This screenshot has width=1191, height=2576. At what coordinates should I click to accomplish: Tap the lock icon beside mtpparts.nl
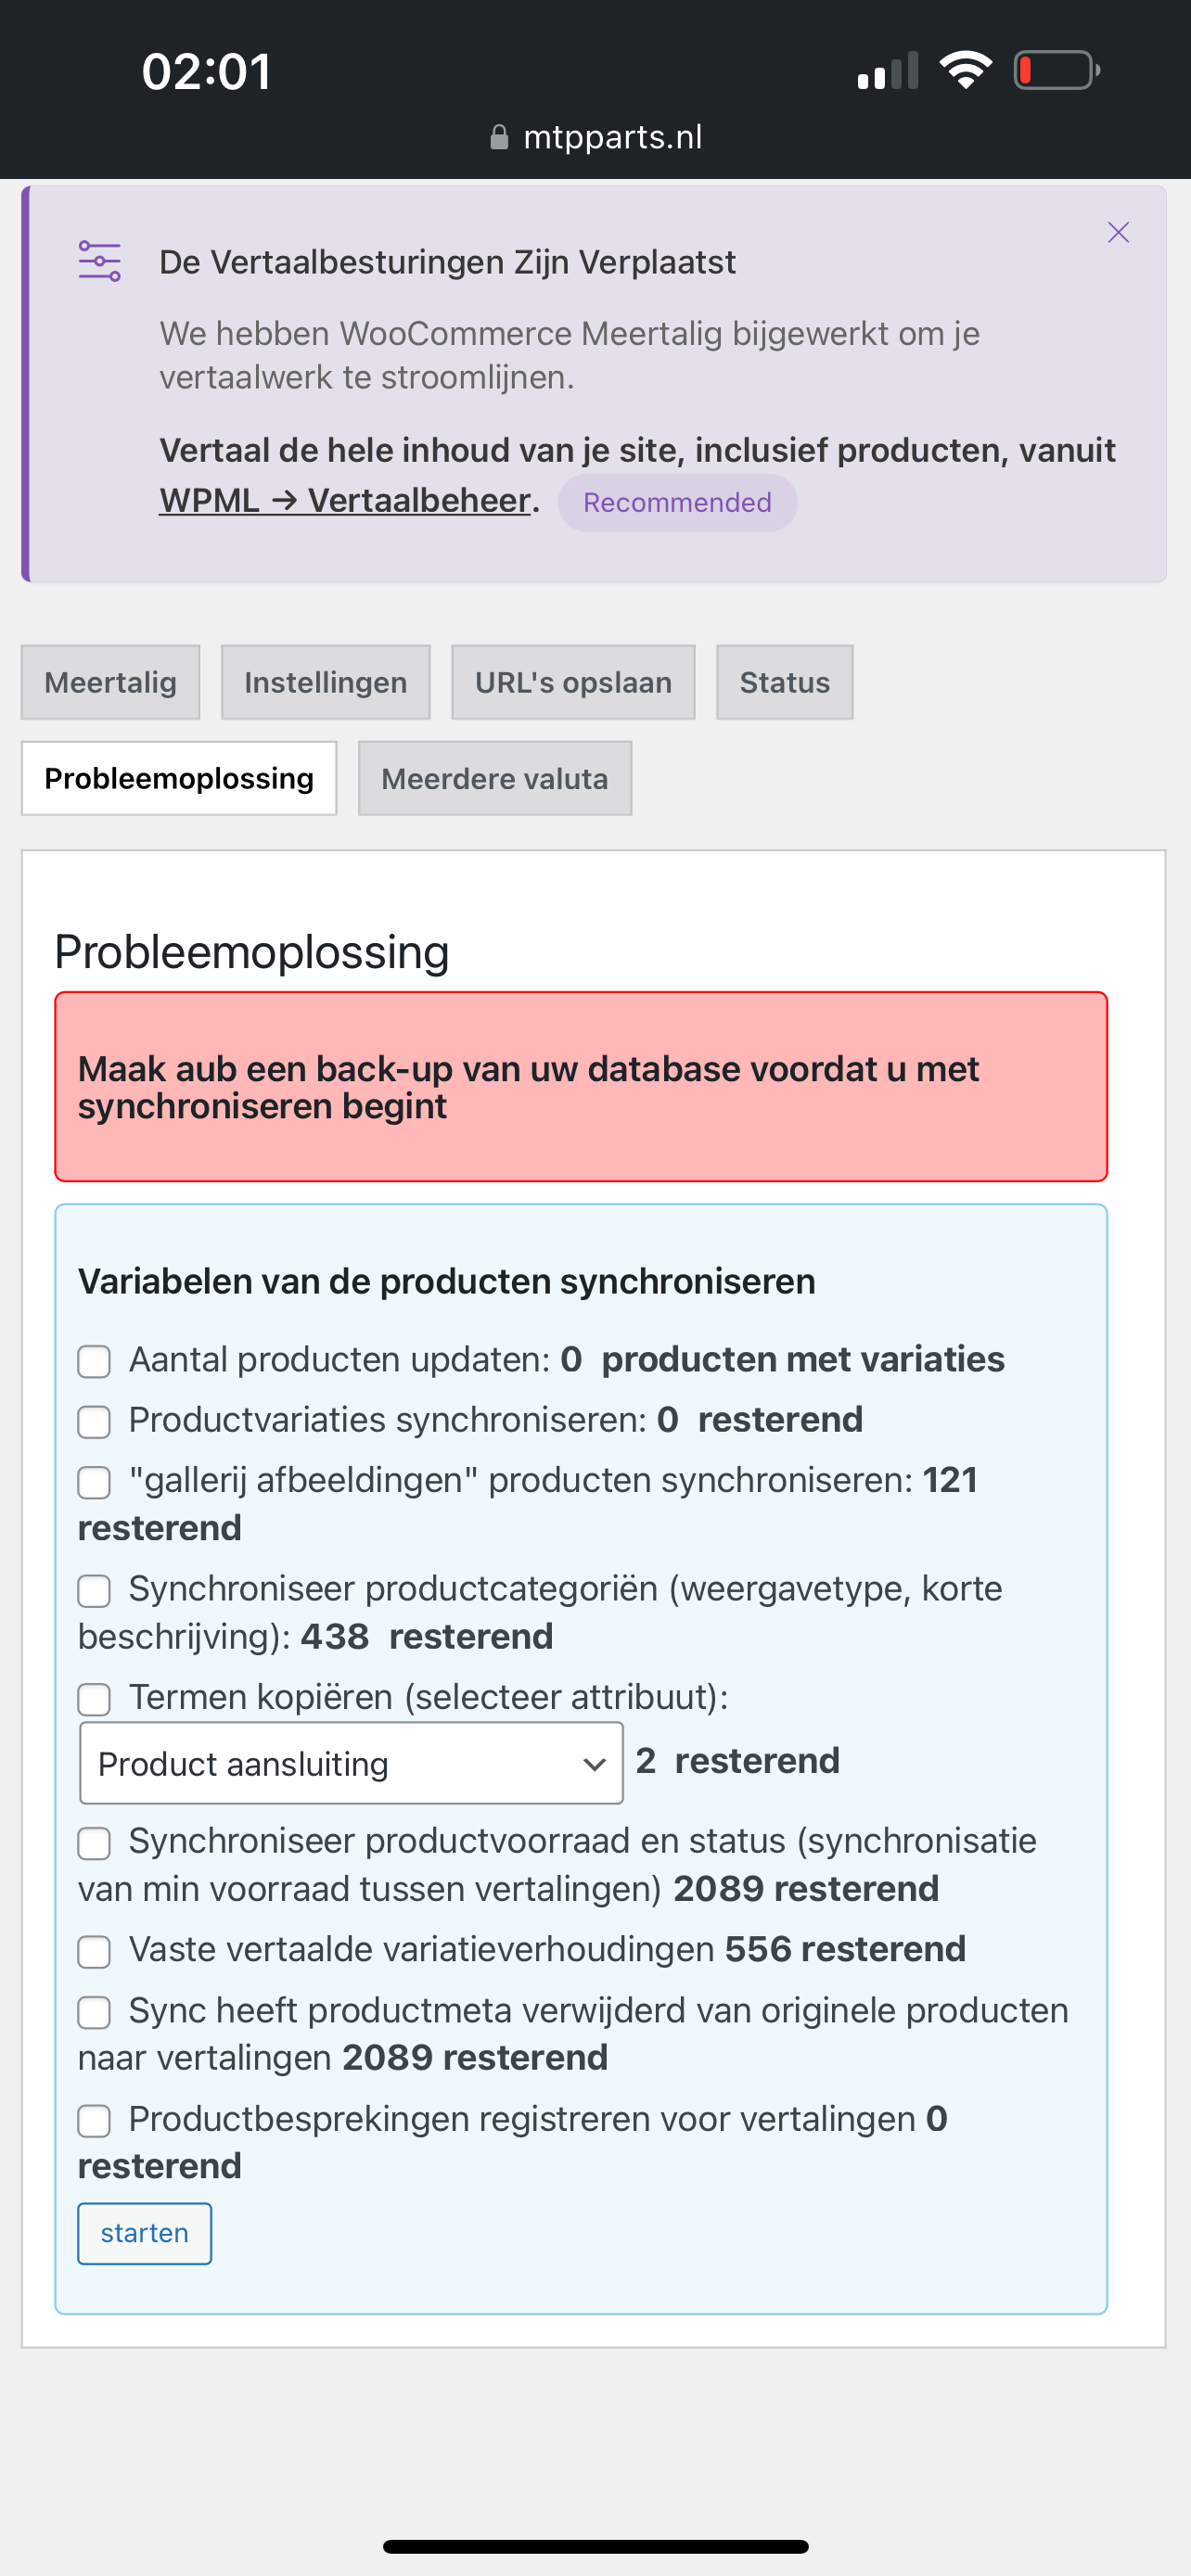point(499,138)
